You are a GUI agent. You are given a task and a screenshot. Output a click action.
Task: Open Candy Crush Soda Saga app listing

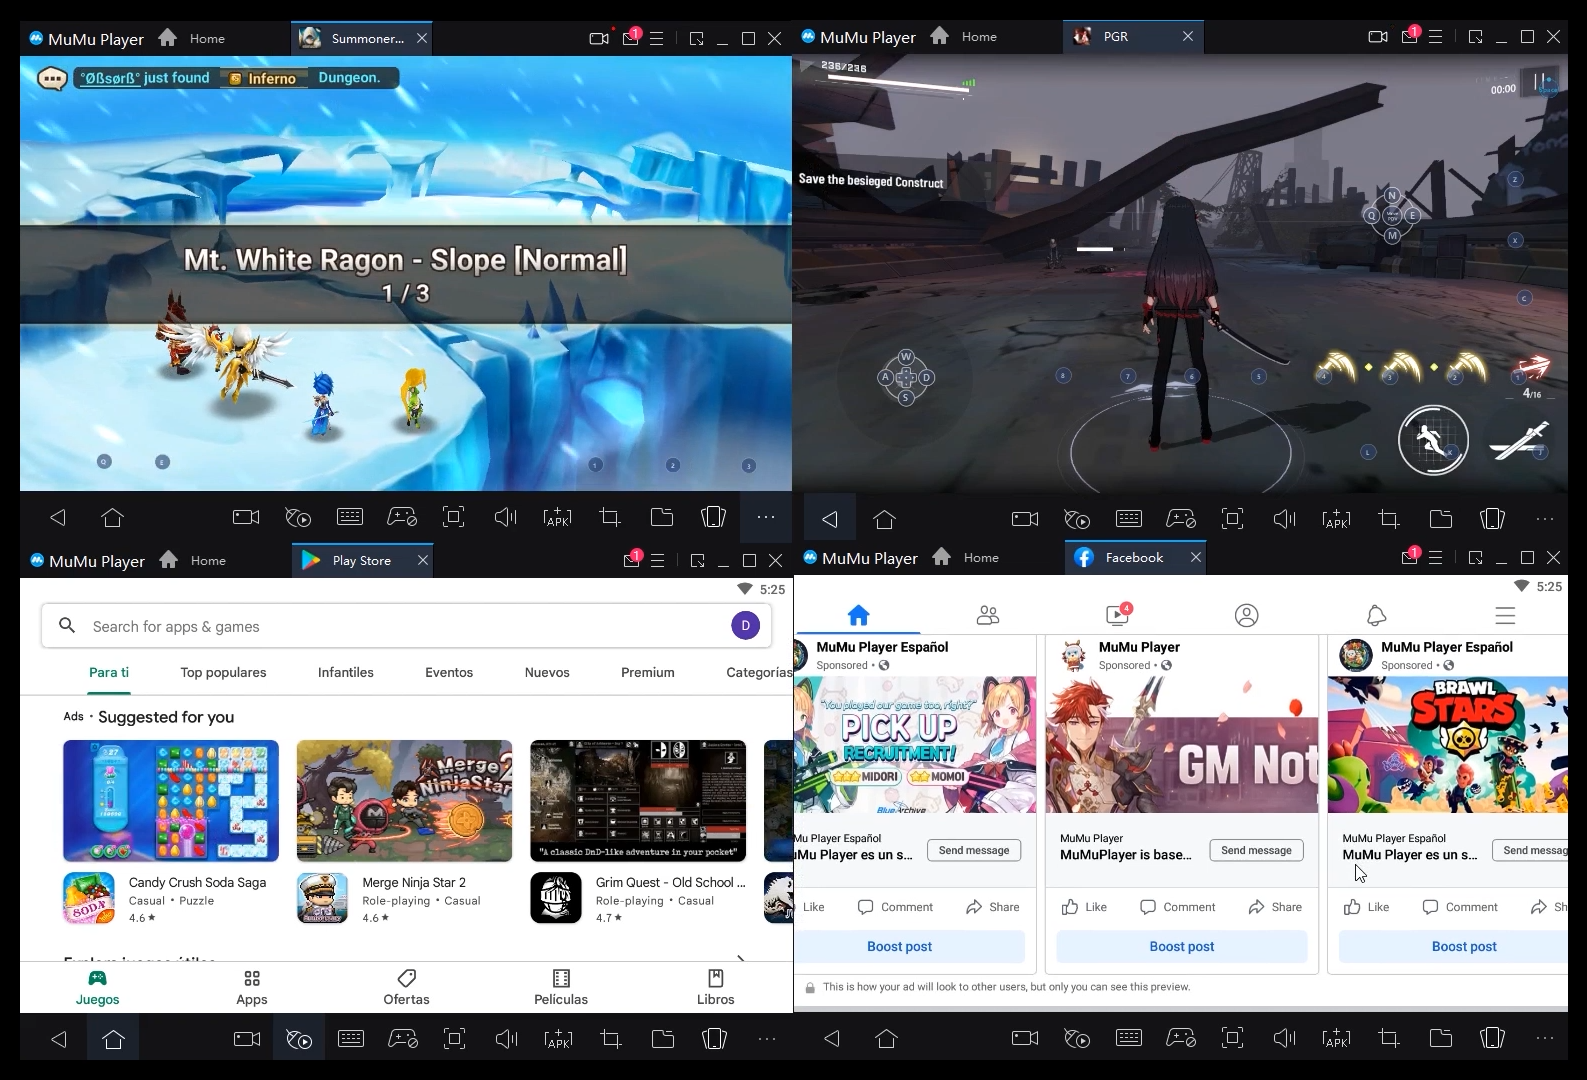pos(170,898)
